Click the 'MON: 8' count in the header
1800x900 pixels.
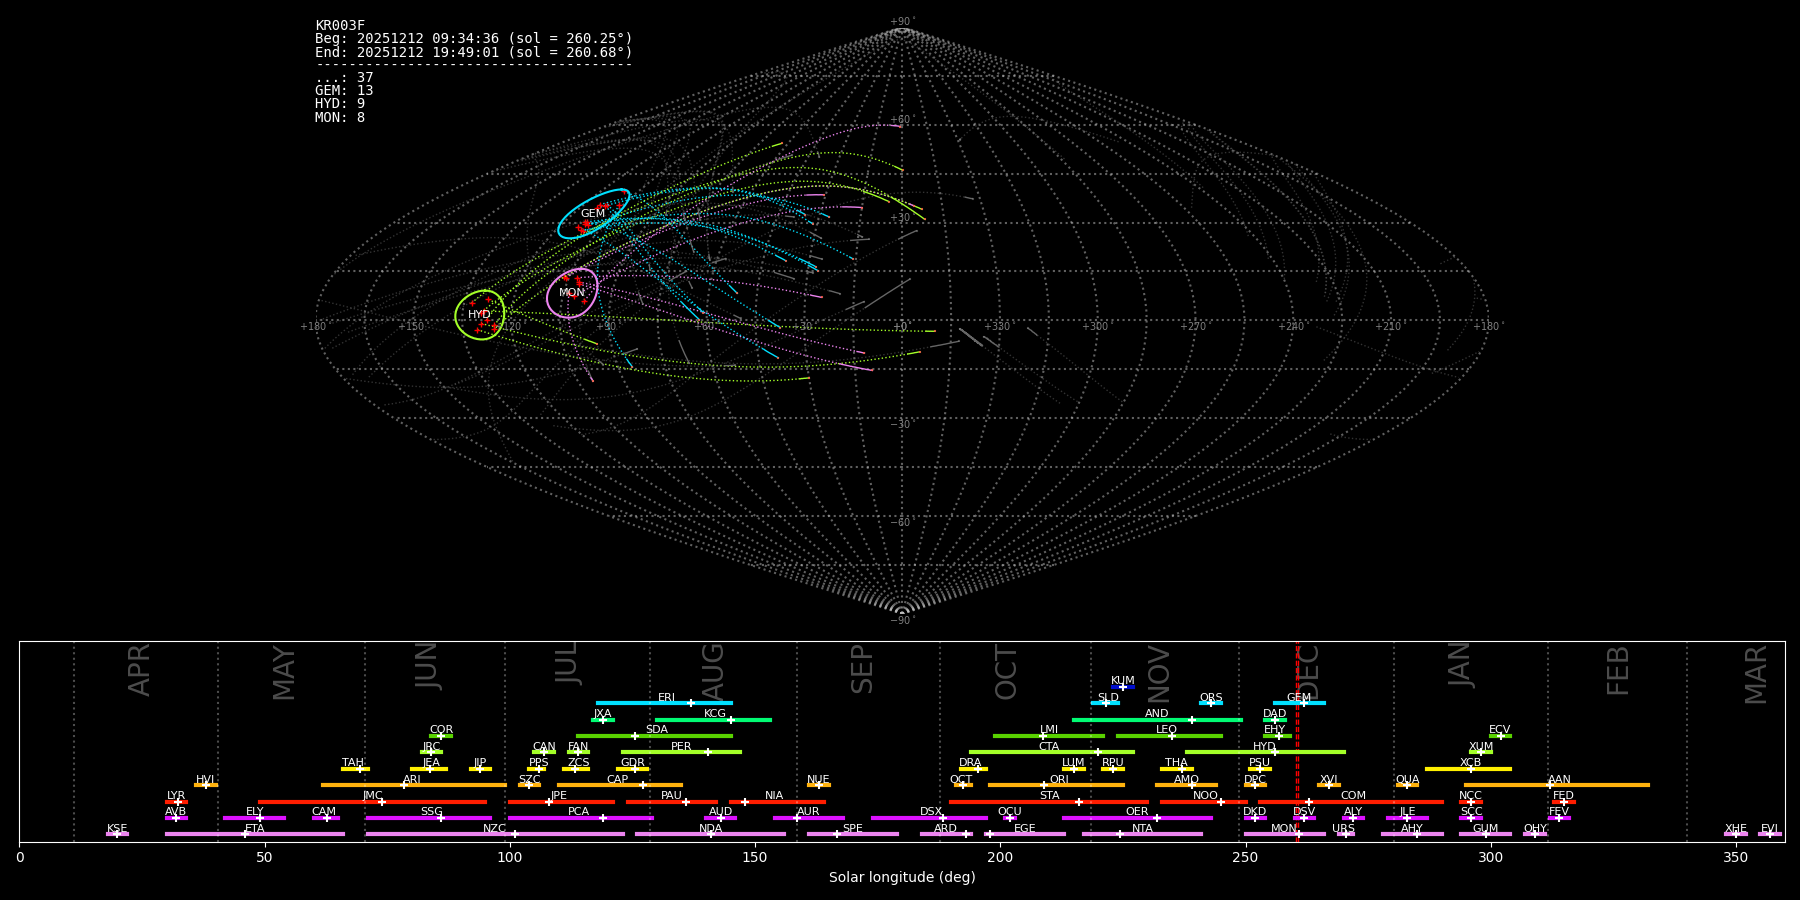[340, 118]
